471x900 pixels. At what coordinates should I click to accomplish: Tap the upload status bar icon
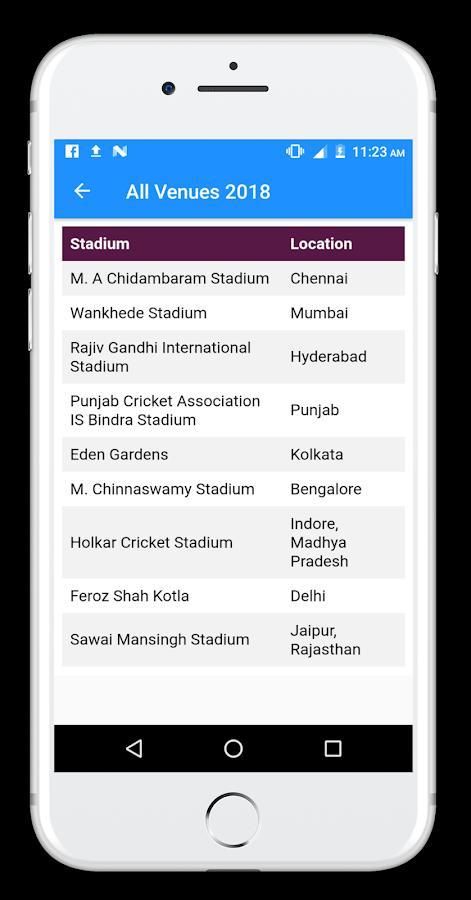pyautogui.click(x=96, y=152)
